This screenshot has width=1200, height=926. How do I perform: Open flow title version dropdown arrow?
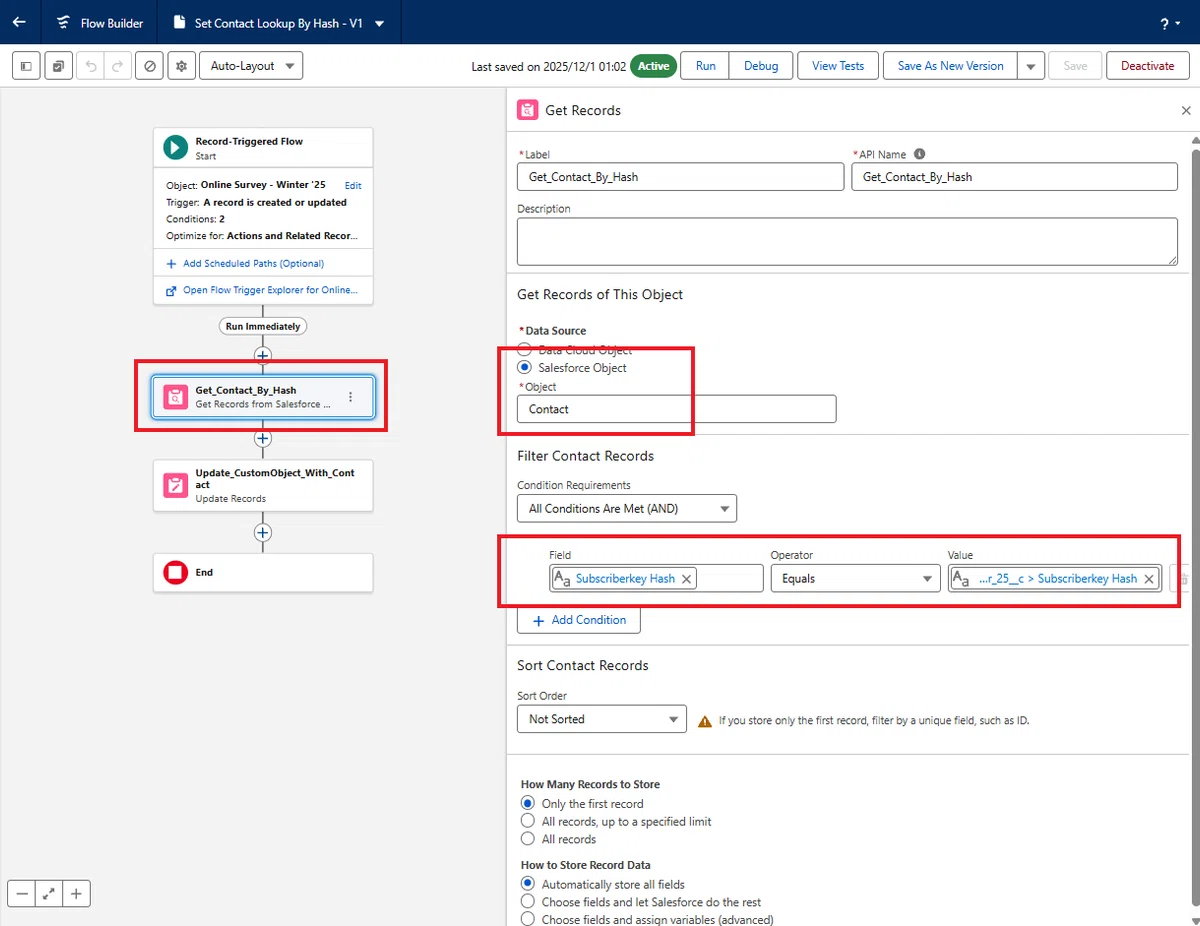(379, 24)
